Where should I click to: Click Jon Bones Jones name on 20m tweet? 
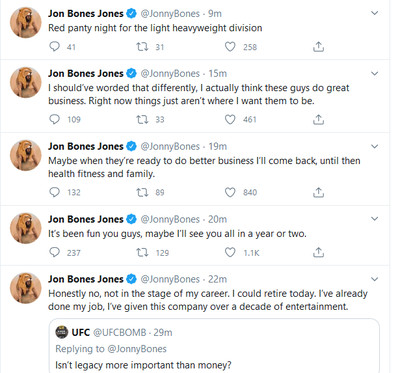86,219
